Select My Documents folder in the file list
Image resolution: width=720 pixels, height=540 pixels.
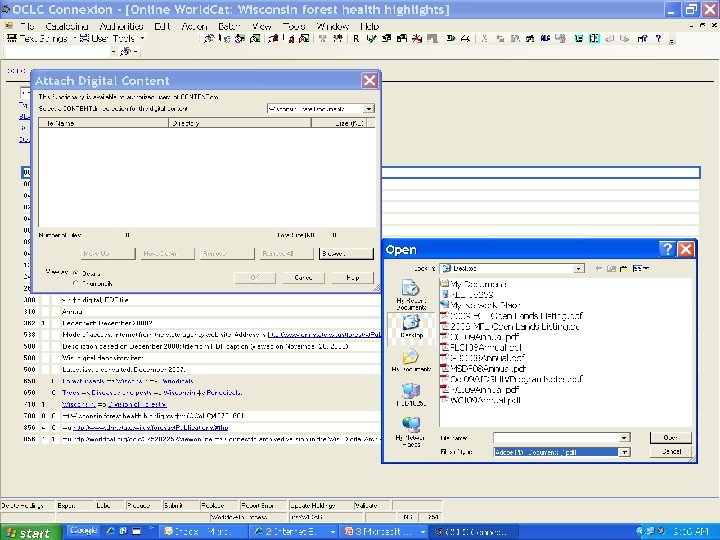pos(473,284)
